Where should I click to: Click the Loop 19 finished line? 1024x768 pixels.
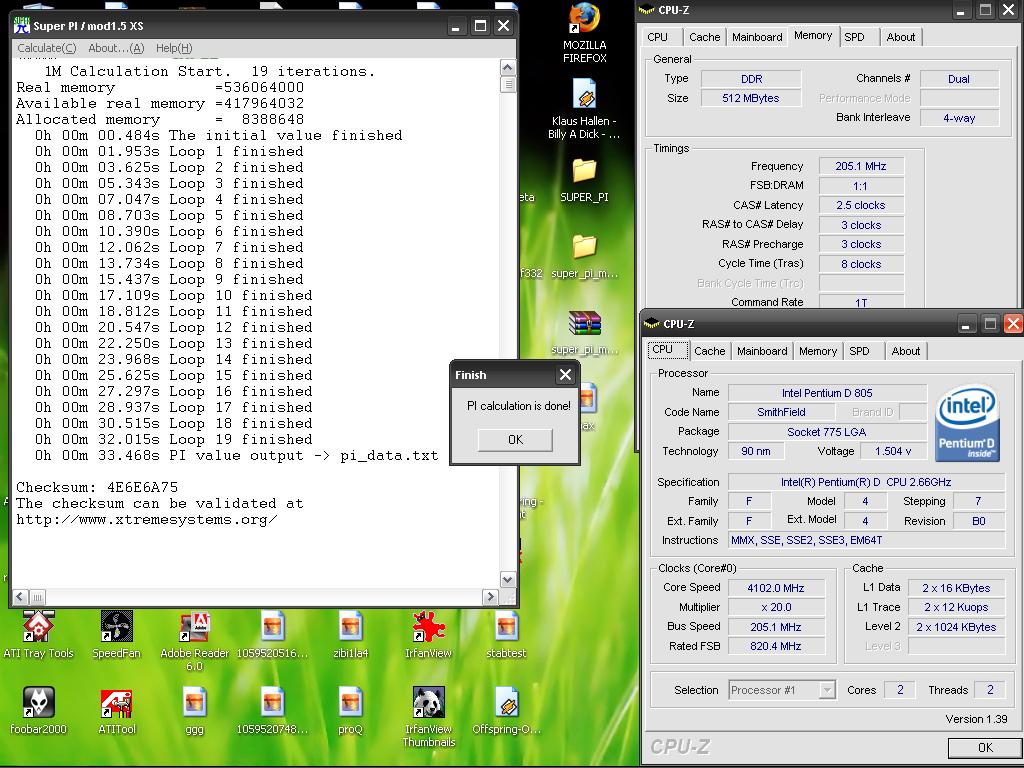(173, 440)
